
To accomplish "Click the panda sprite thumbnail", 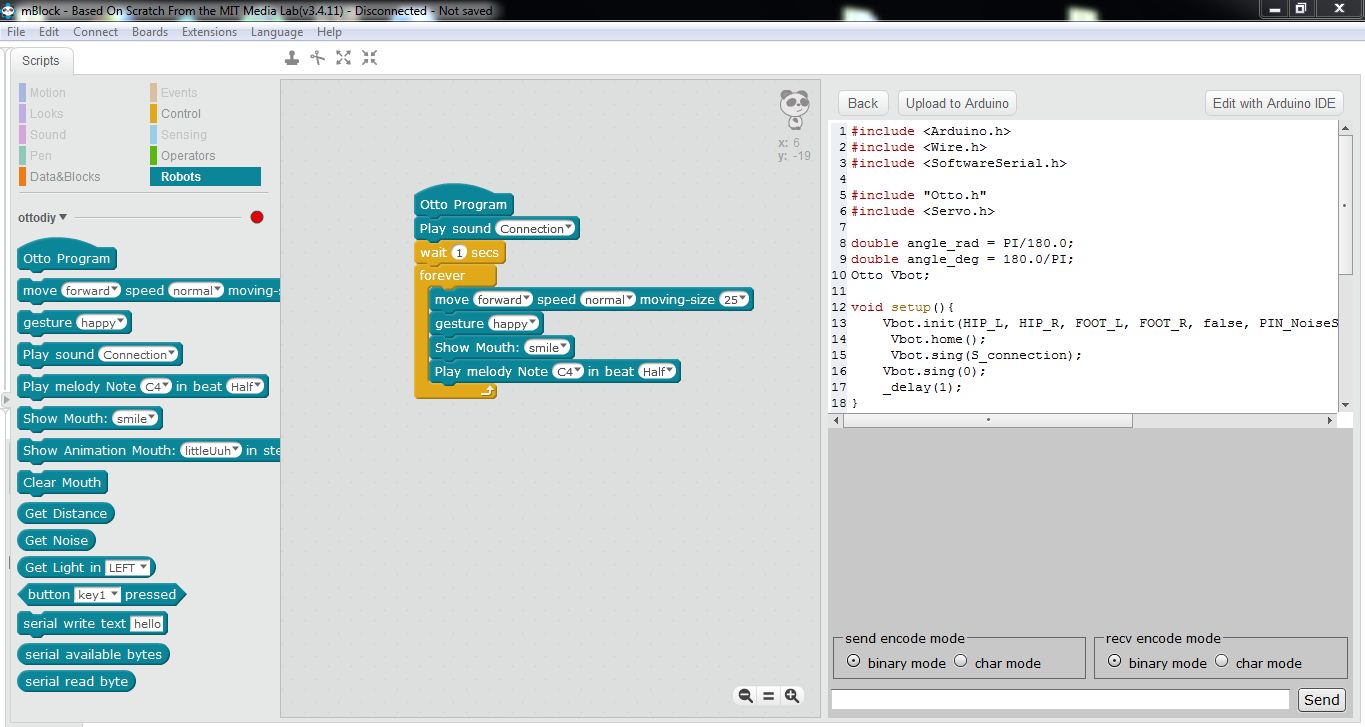I will pos(795,109).
